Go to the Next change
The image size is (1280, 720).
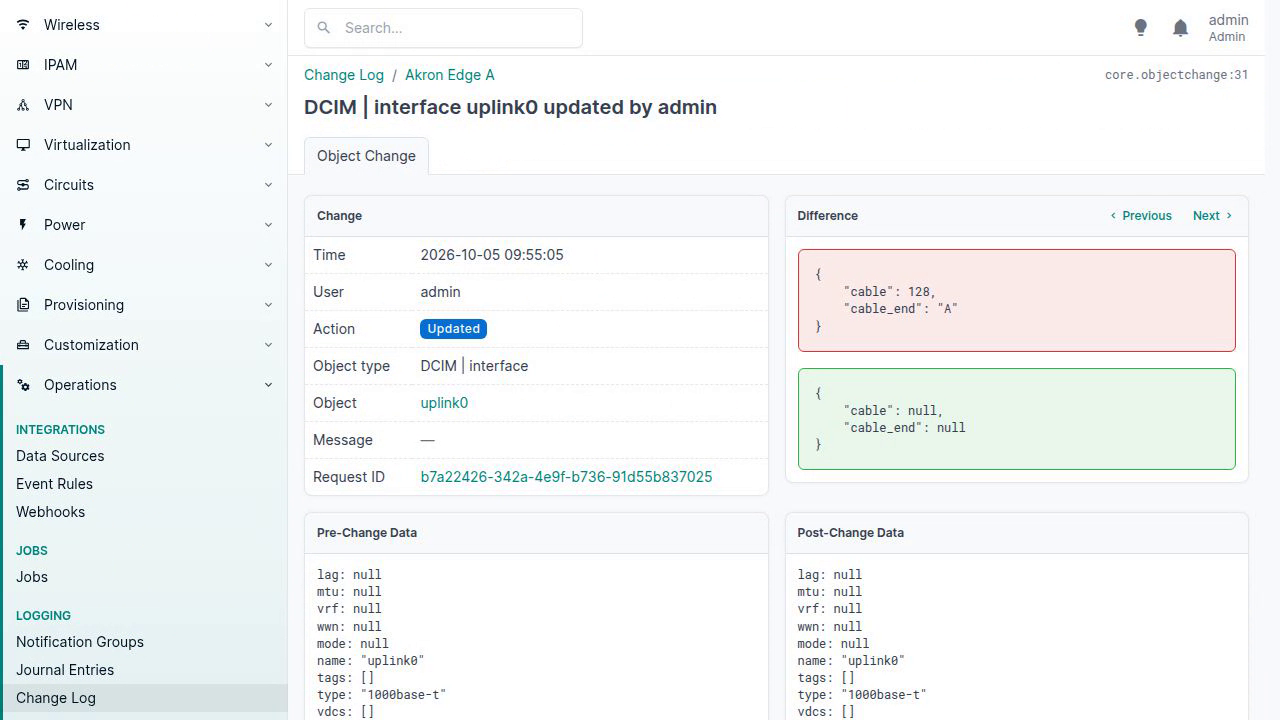pyautogui.click(x=1212, y=216)
